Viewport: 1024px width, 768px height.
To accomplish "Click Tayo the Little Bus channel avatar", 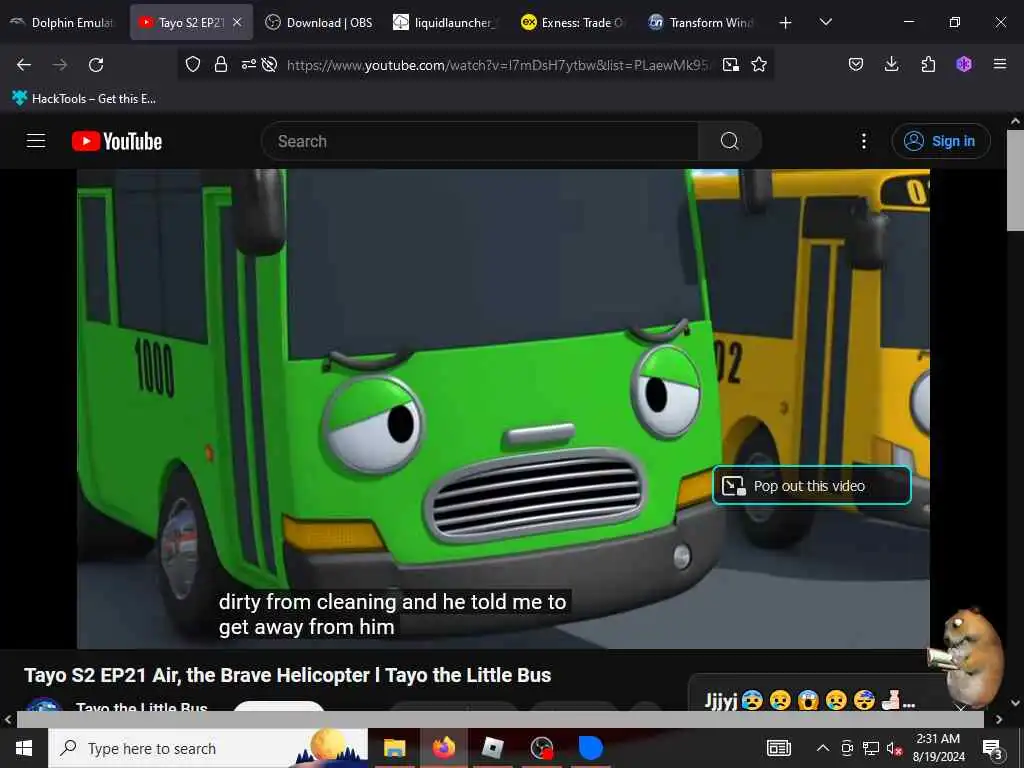I will click(x=44, y=706).
